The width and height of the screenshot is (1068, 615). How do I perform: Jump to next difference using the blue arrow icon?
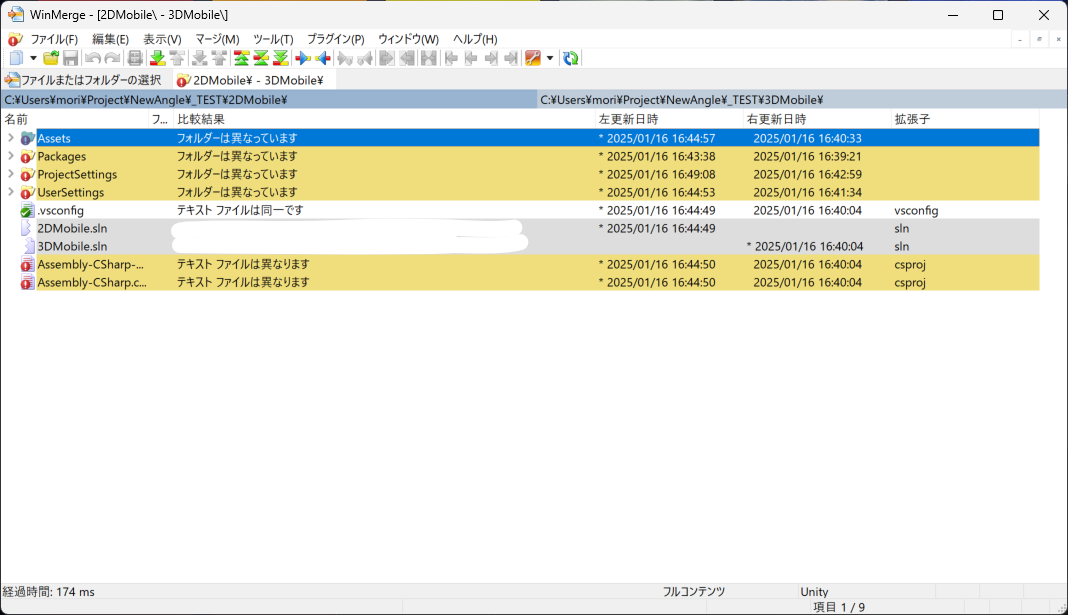(304, 57)
